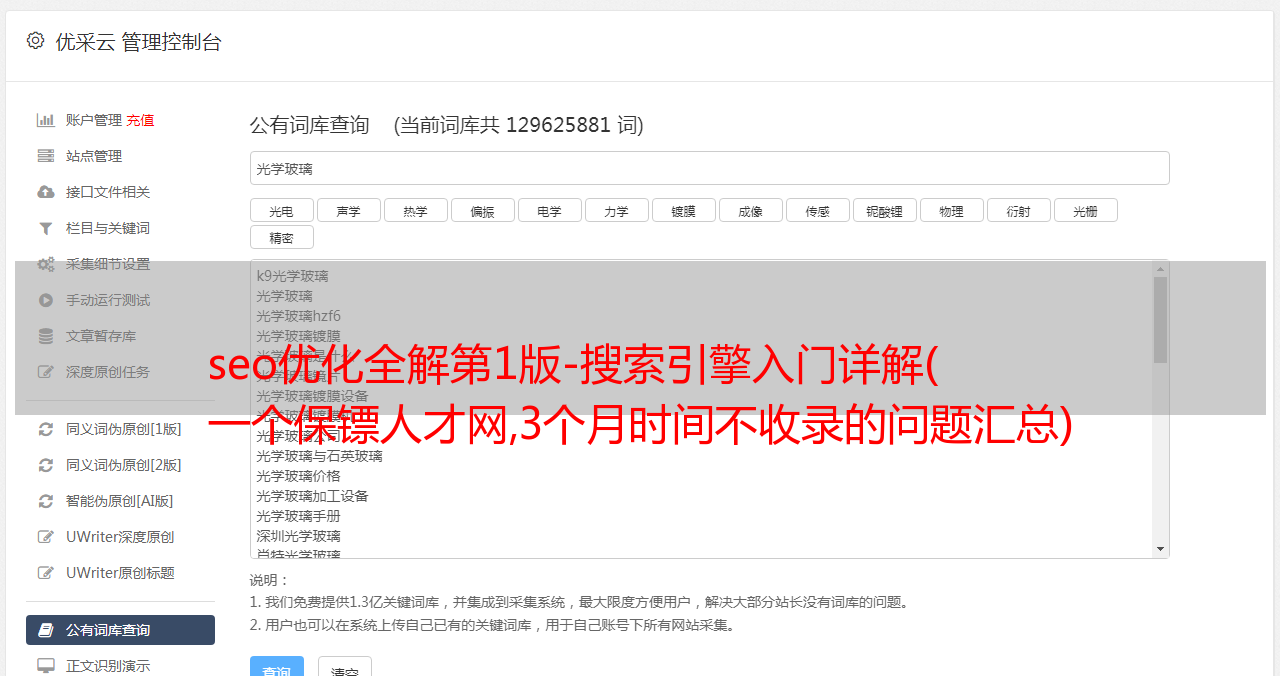Select the 光电 suggestion tag

281,211
